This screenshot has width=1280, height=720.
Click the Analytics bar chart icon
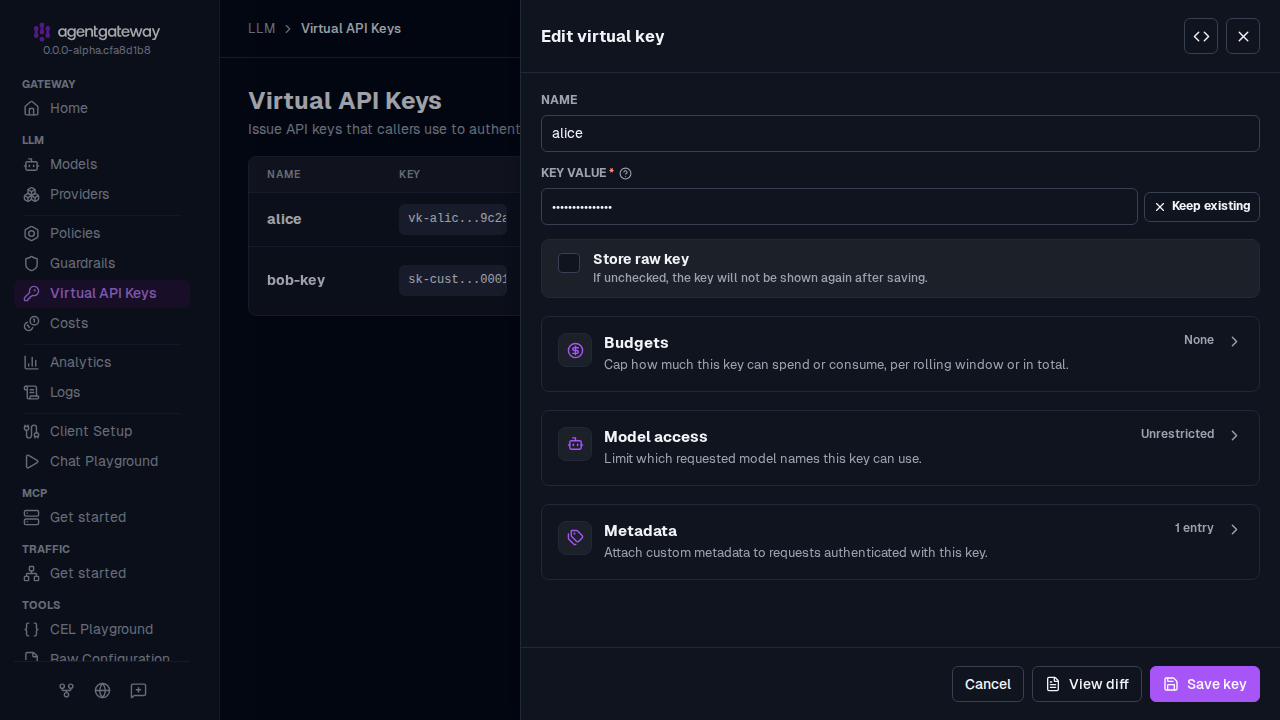[x=32, y=362]
